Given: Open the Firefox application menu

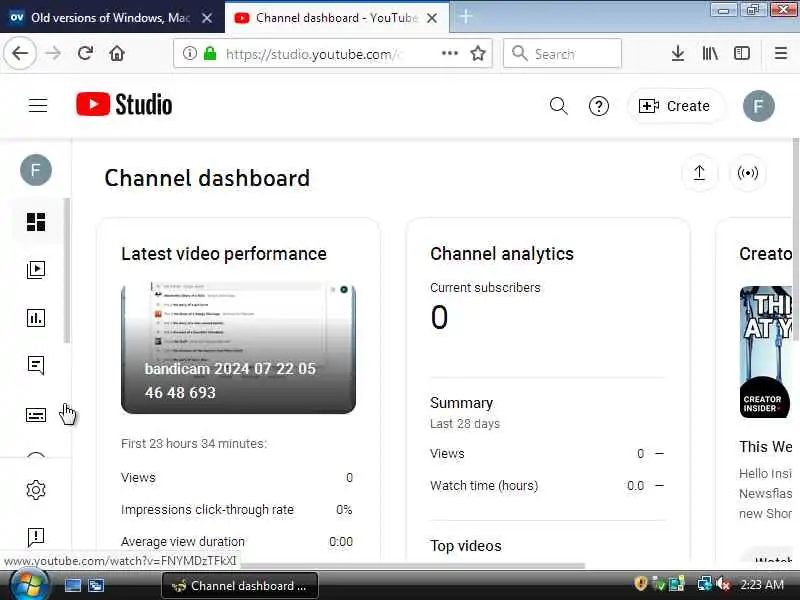Looking at the screenshot, I should [x=781, y=53].
